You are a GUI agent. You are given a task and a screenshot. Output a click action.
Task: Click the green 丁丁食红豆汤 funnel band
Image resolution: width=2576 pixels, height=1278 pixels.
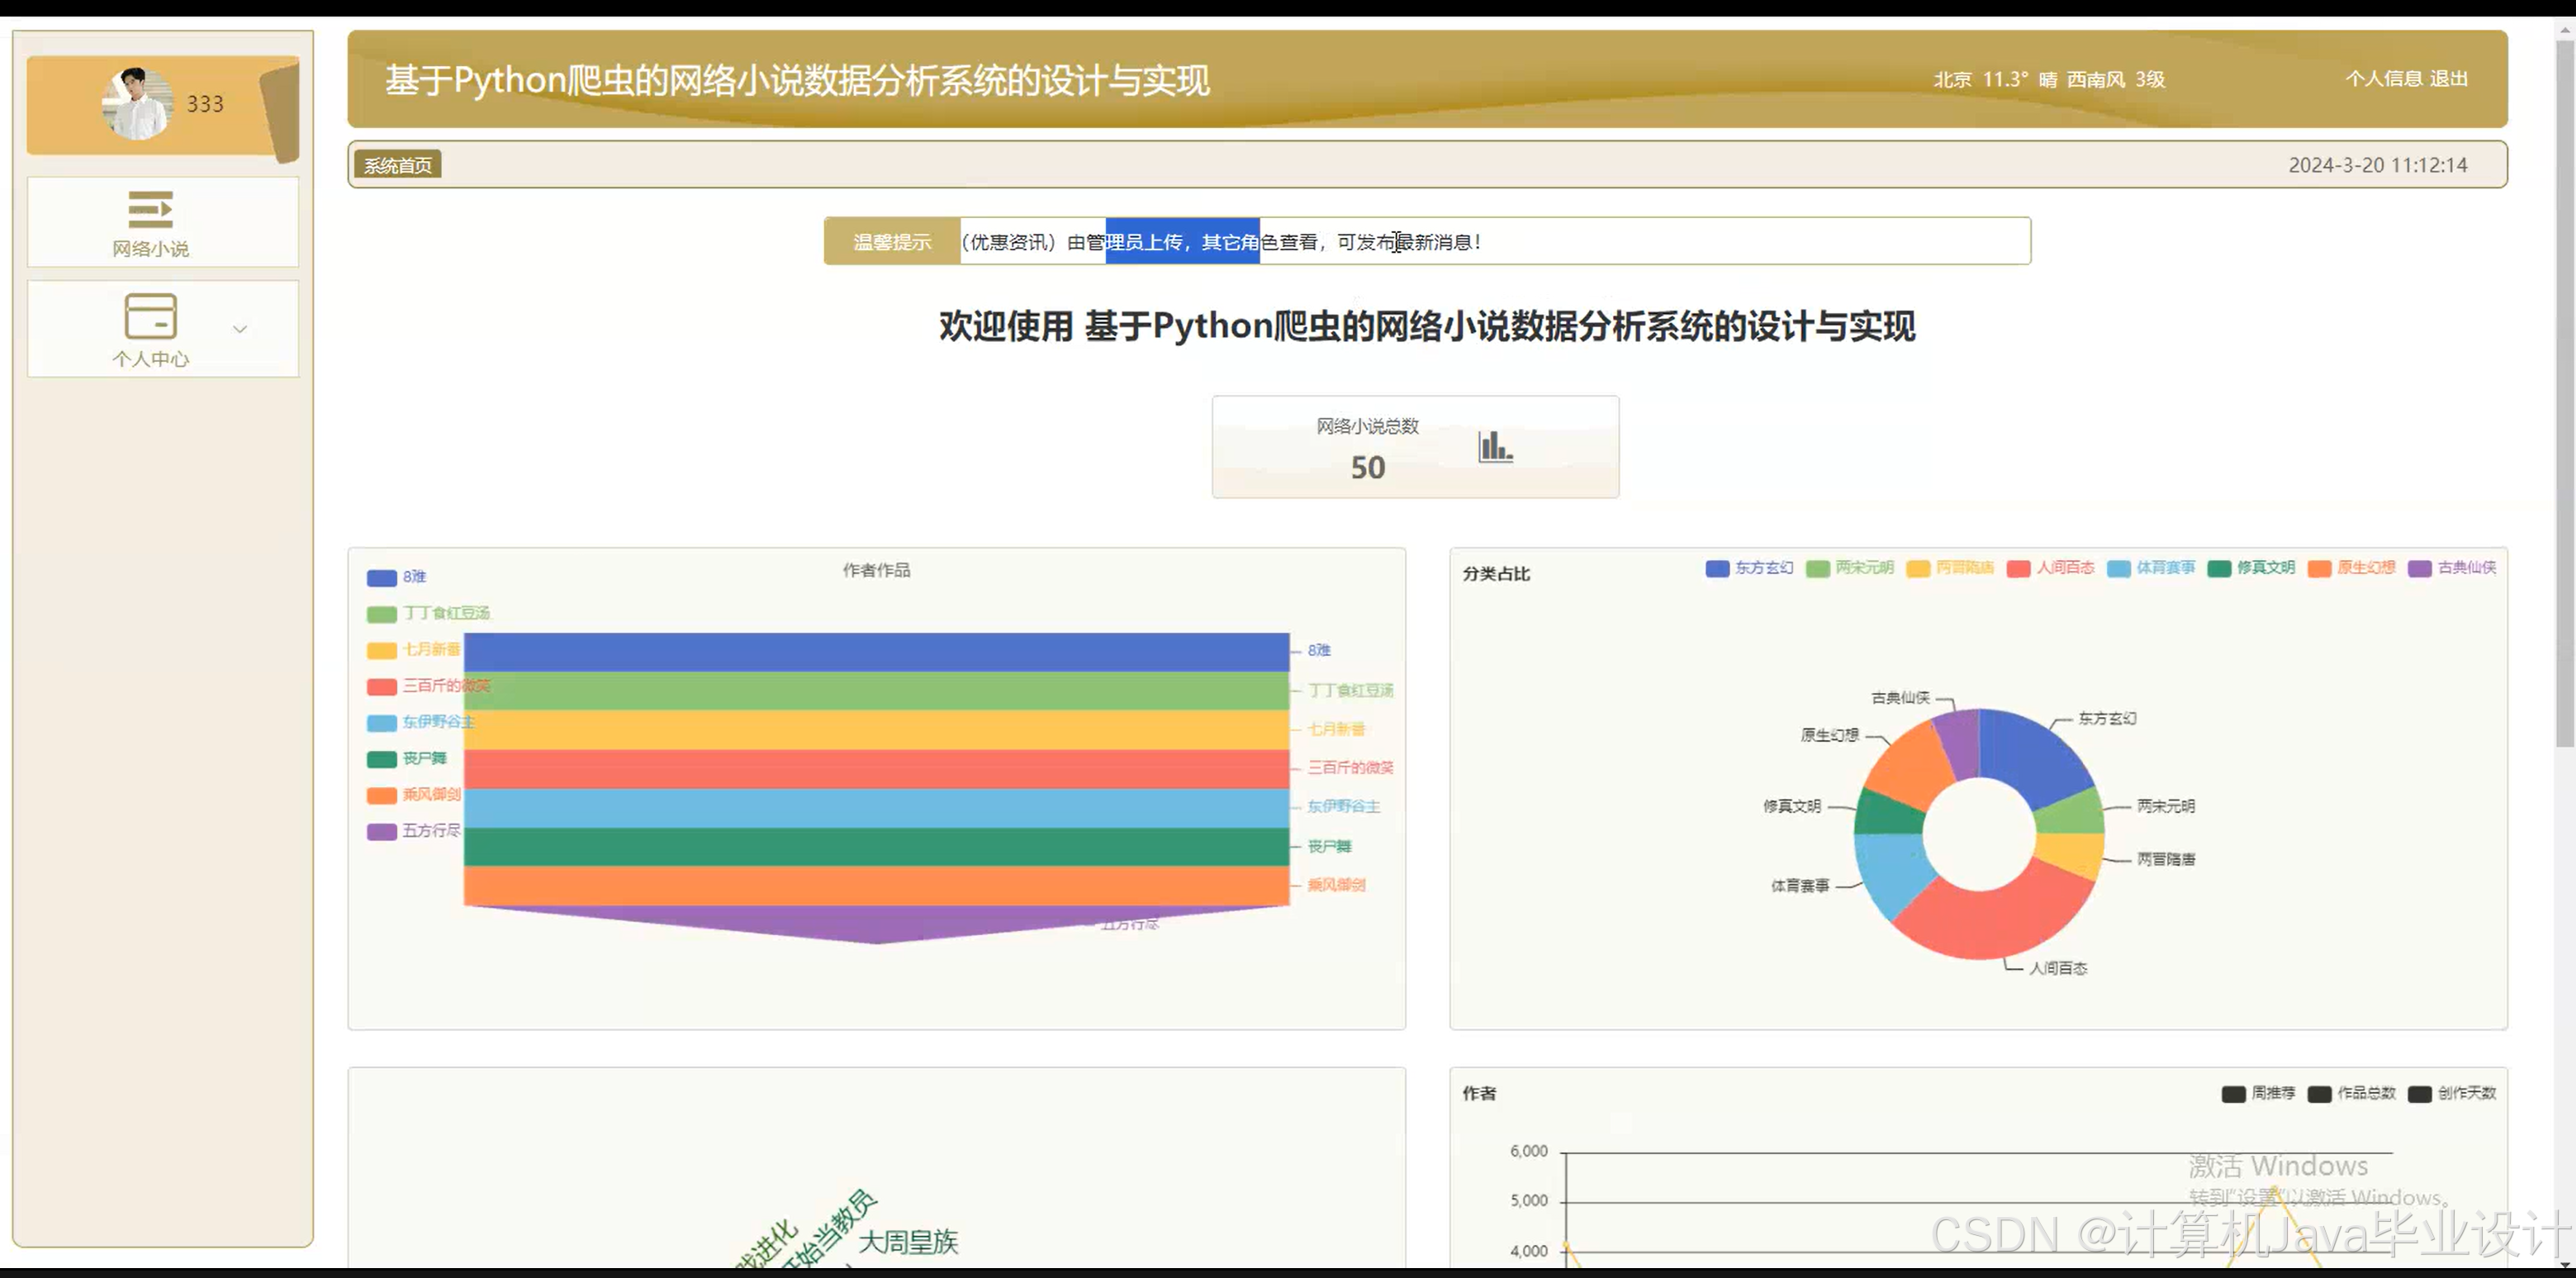click(876, 691)
